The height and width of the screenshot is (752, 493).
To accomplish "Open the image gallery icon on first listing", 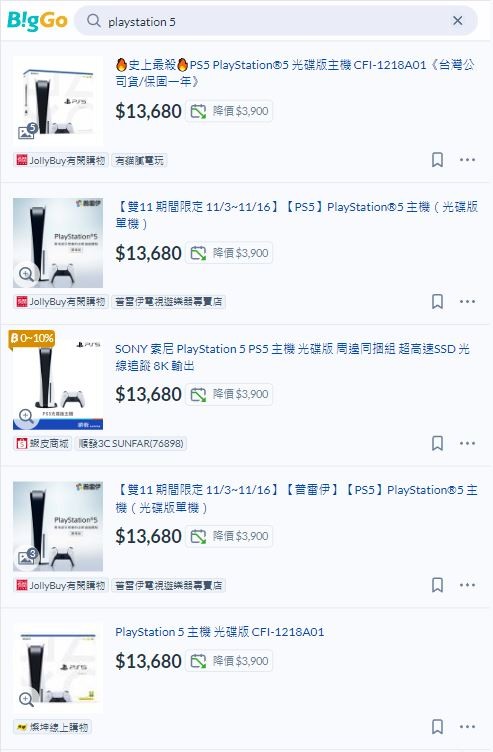I will point(27,131).
